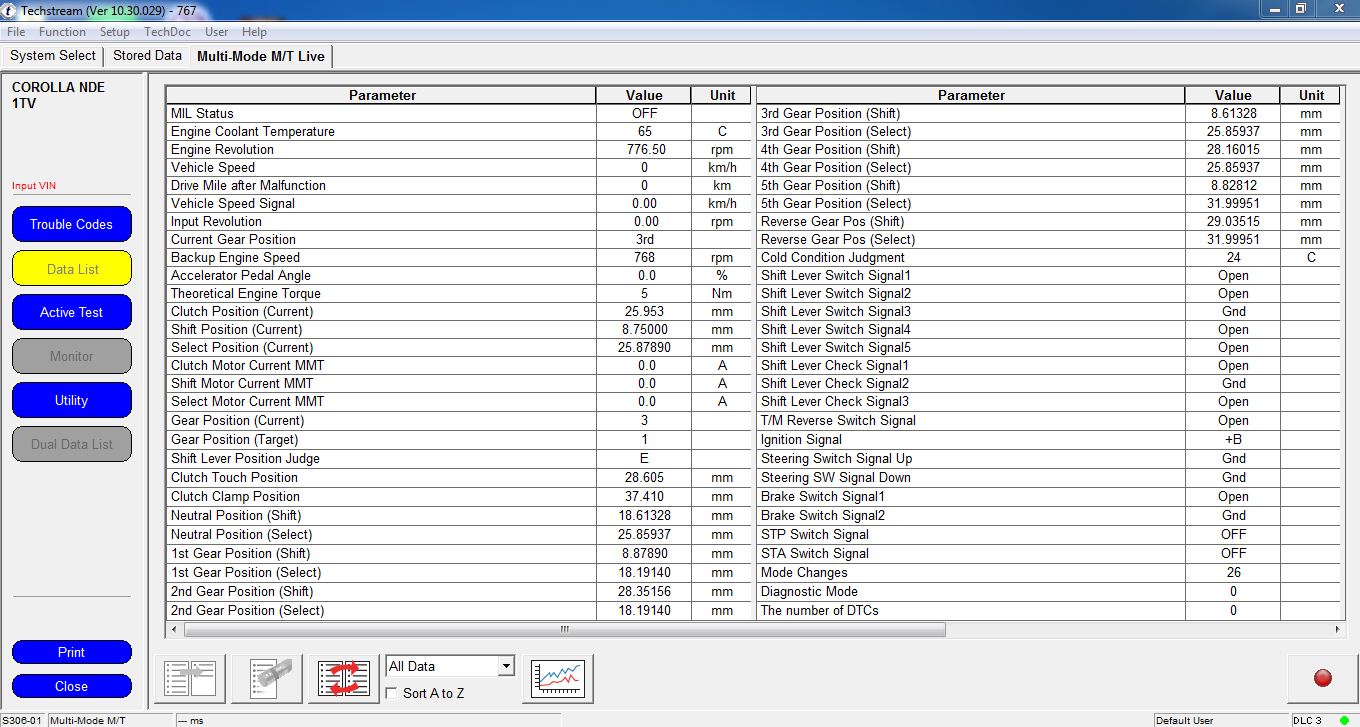The height and width of the screenshot is (727, 1360).
Task: Click the red-arrows list swap icon
Action: pos(344,679)
